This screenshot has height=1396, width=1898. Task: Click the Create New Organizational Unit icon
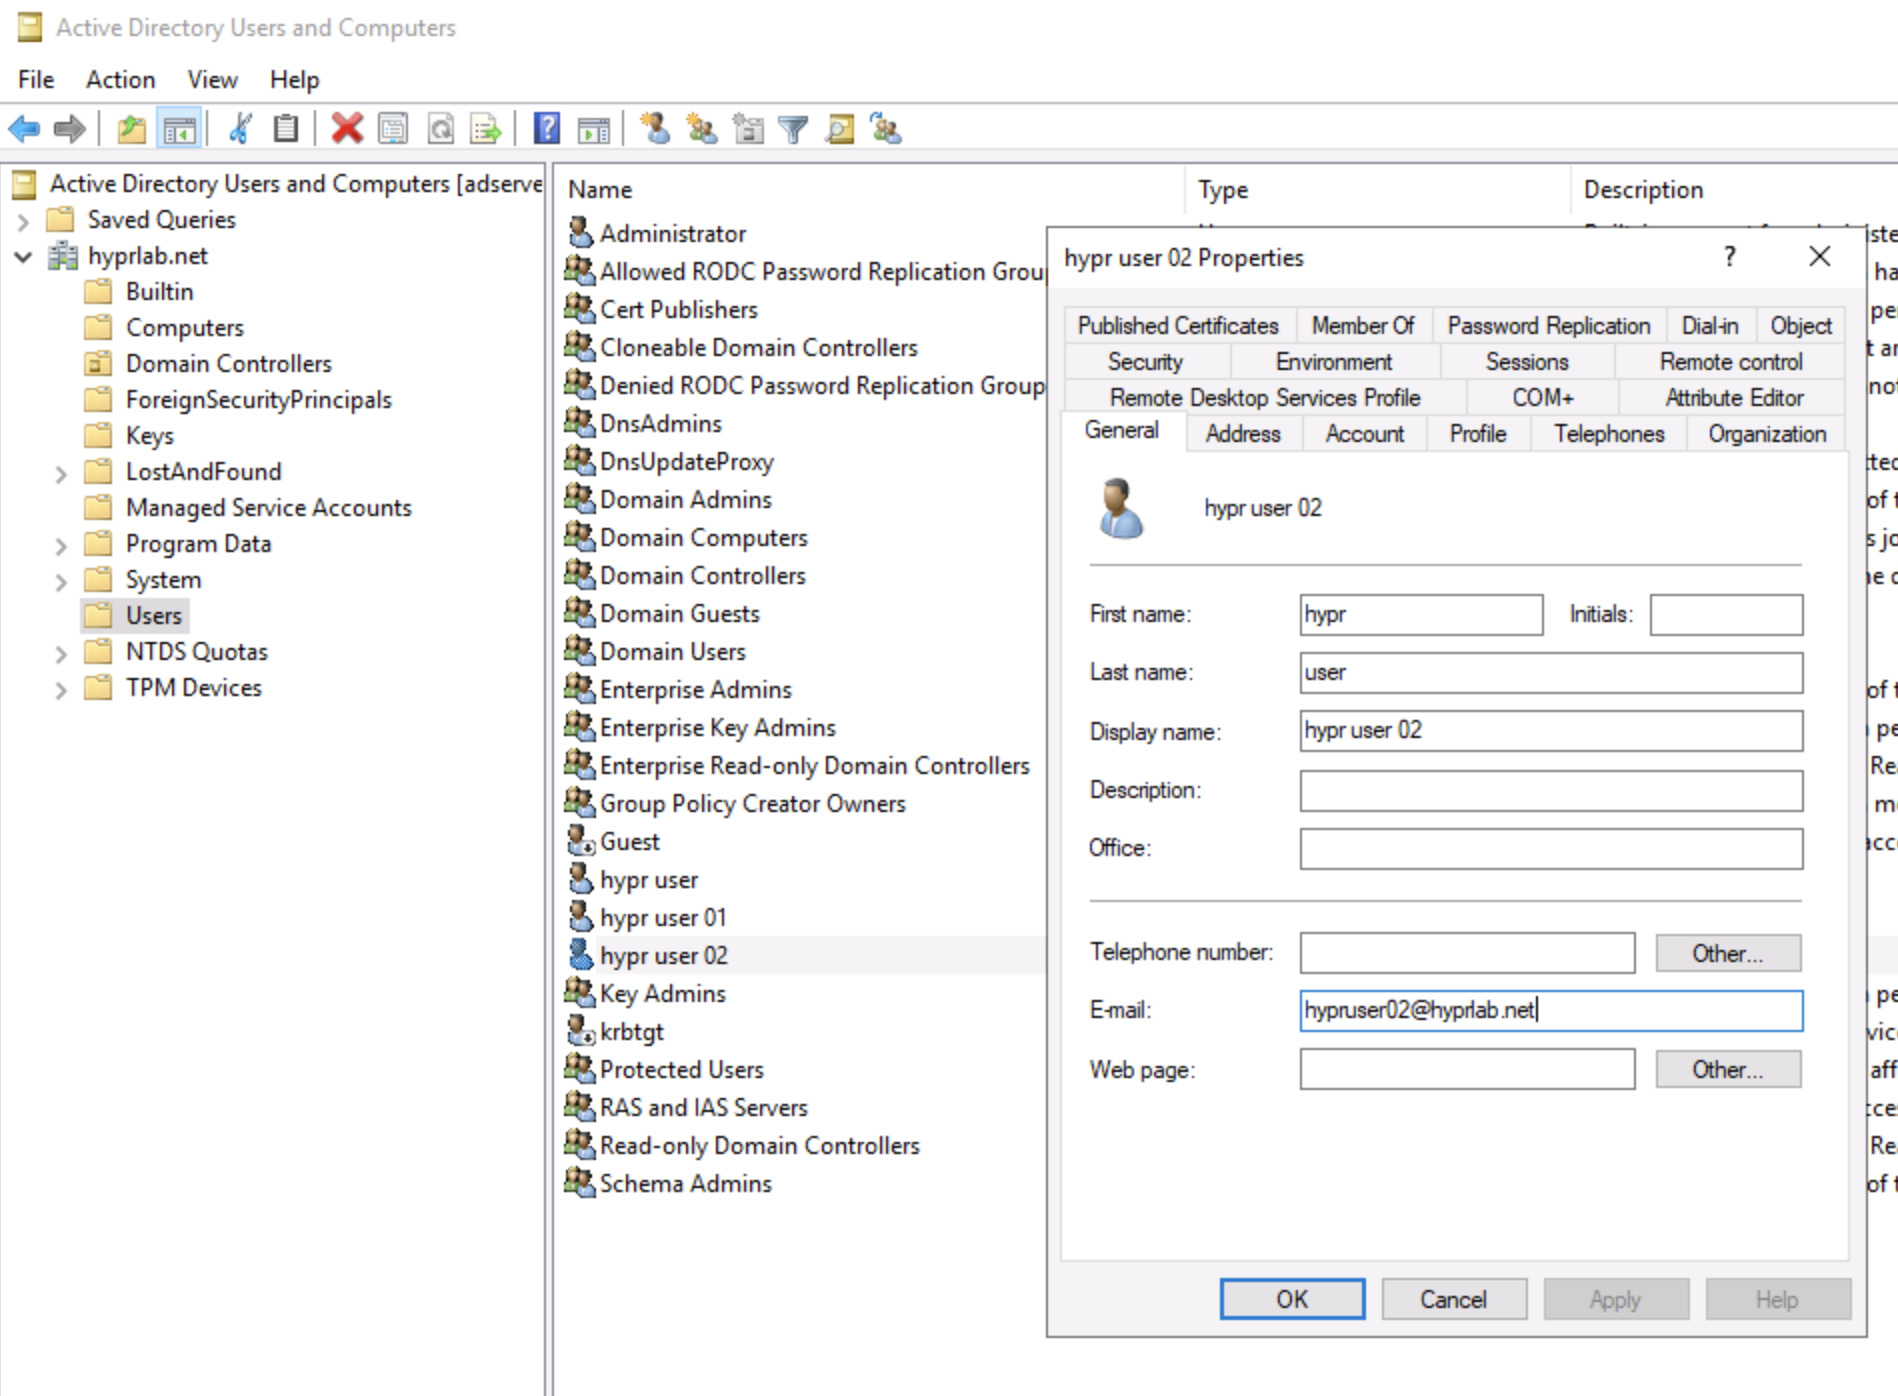tap(748, 130)
